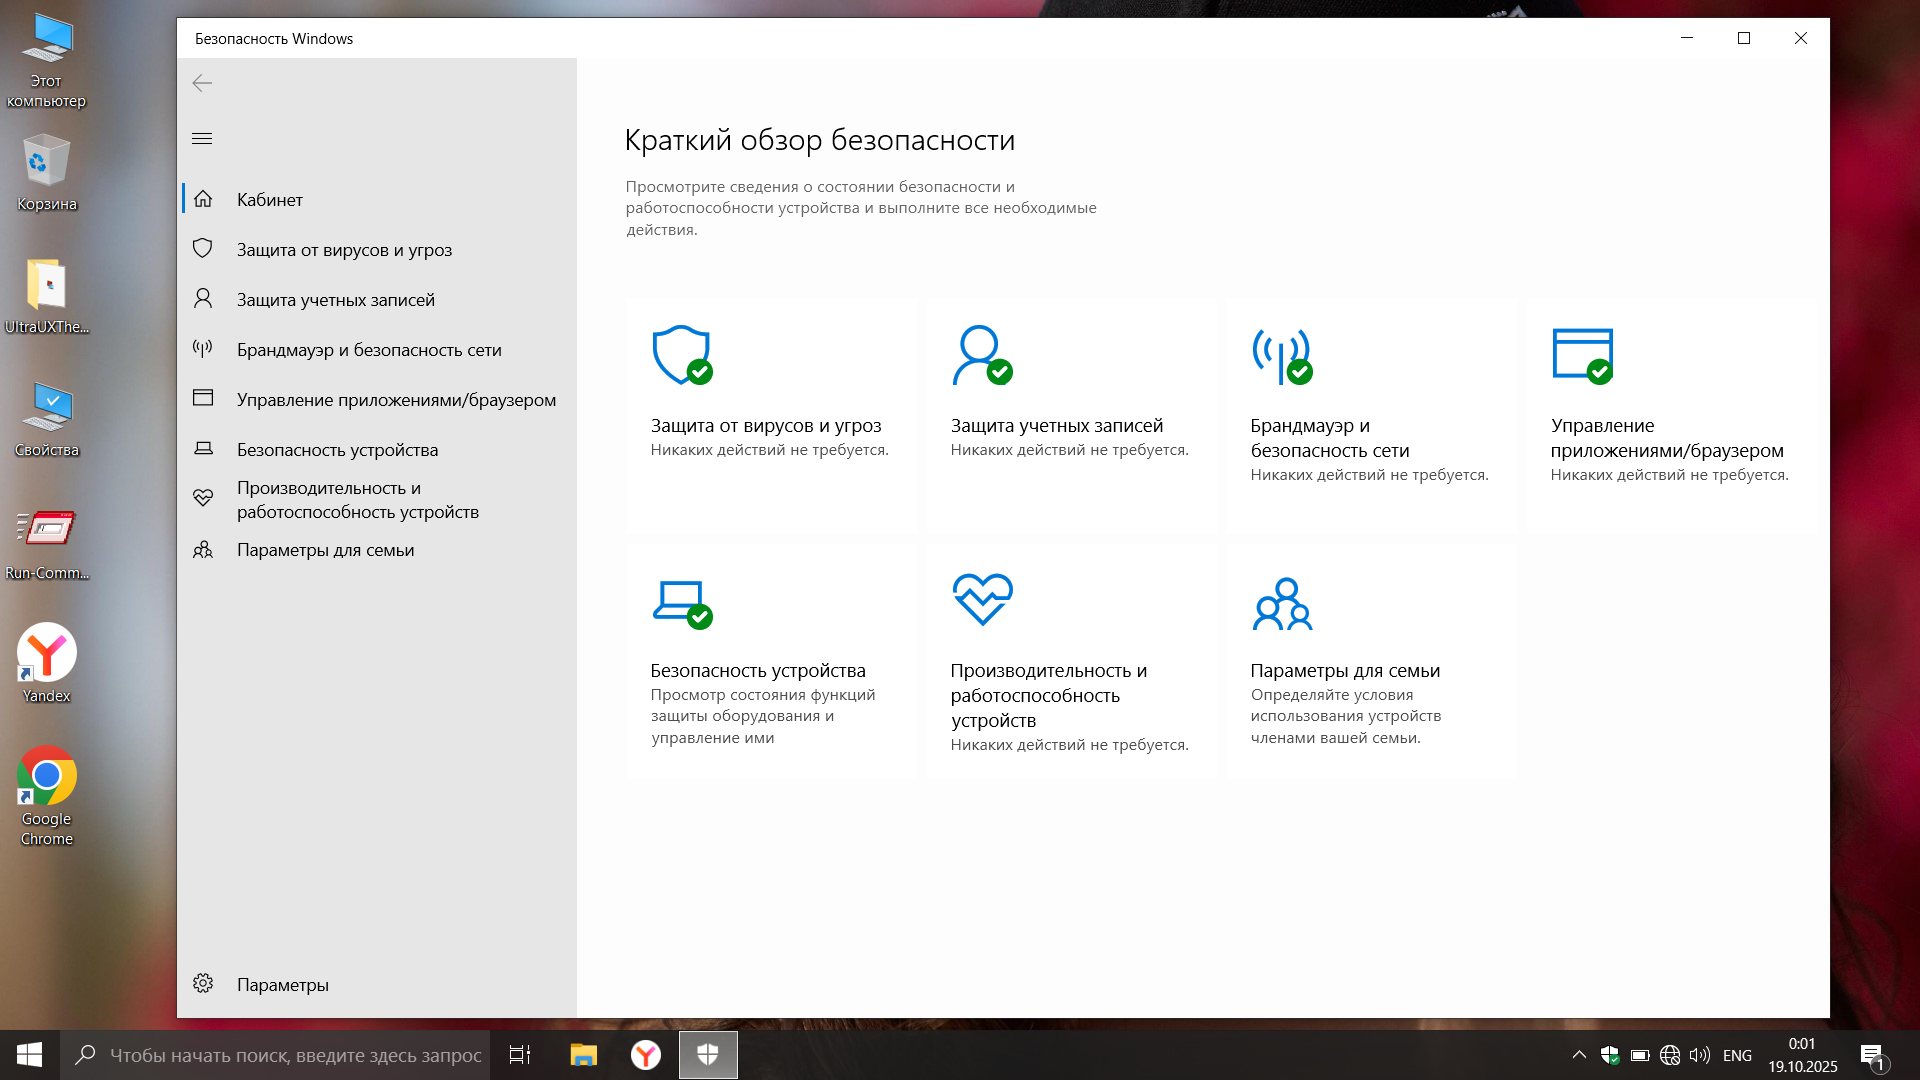Click the taskbar search input field
The image size is (1920, 1080).
[x=295, y=1055]
